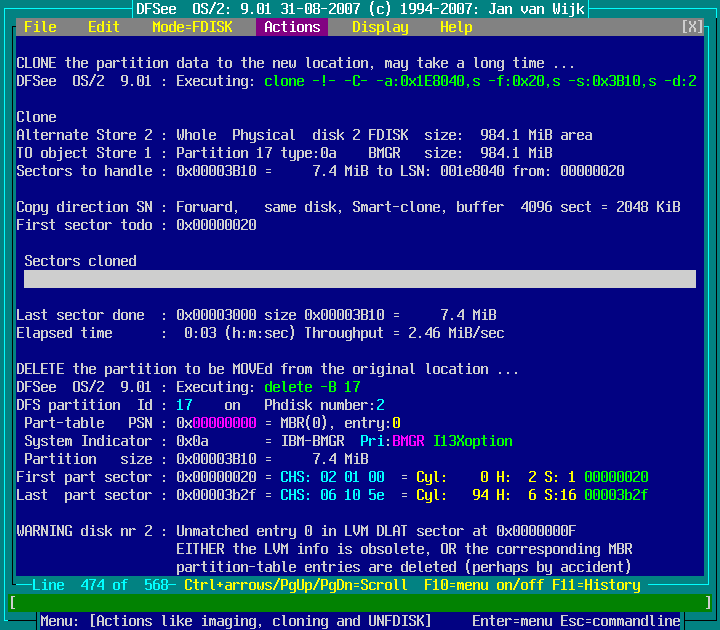This screenshot has width=720, height=630.
Task: Click F10=menu on/off in status line
Action: pos(480,585)
